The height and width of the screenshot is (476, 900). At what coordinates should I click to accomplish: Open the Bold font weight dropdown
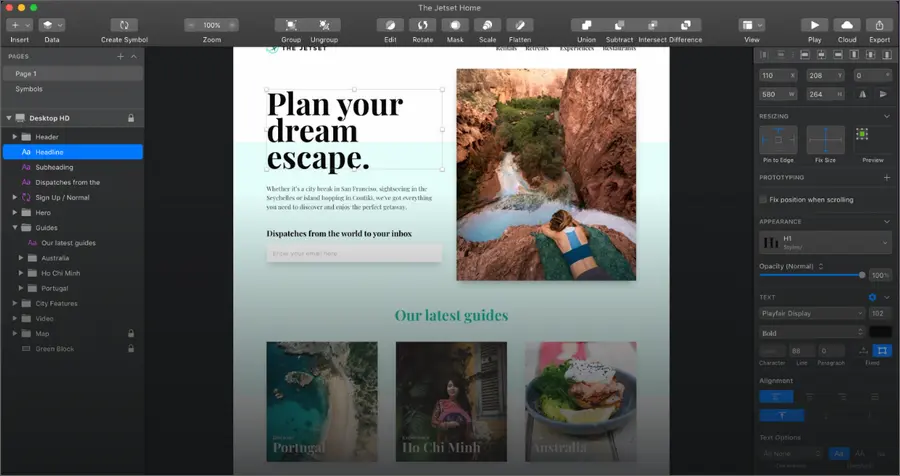(812, 333)
